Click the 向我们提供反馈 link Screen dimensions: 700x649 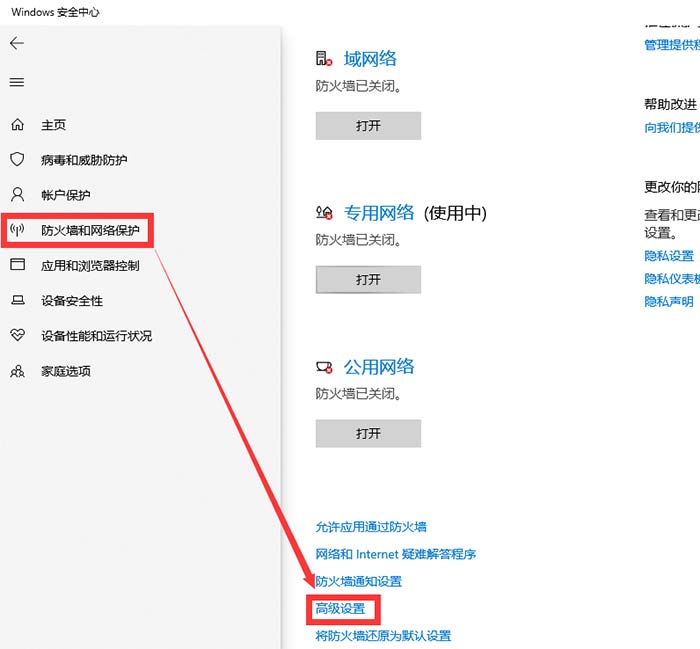point(672,128)
